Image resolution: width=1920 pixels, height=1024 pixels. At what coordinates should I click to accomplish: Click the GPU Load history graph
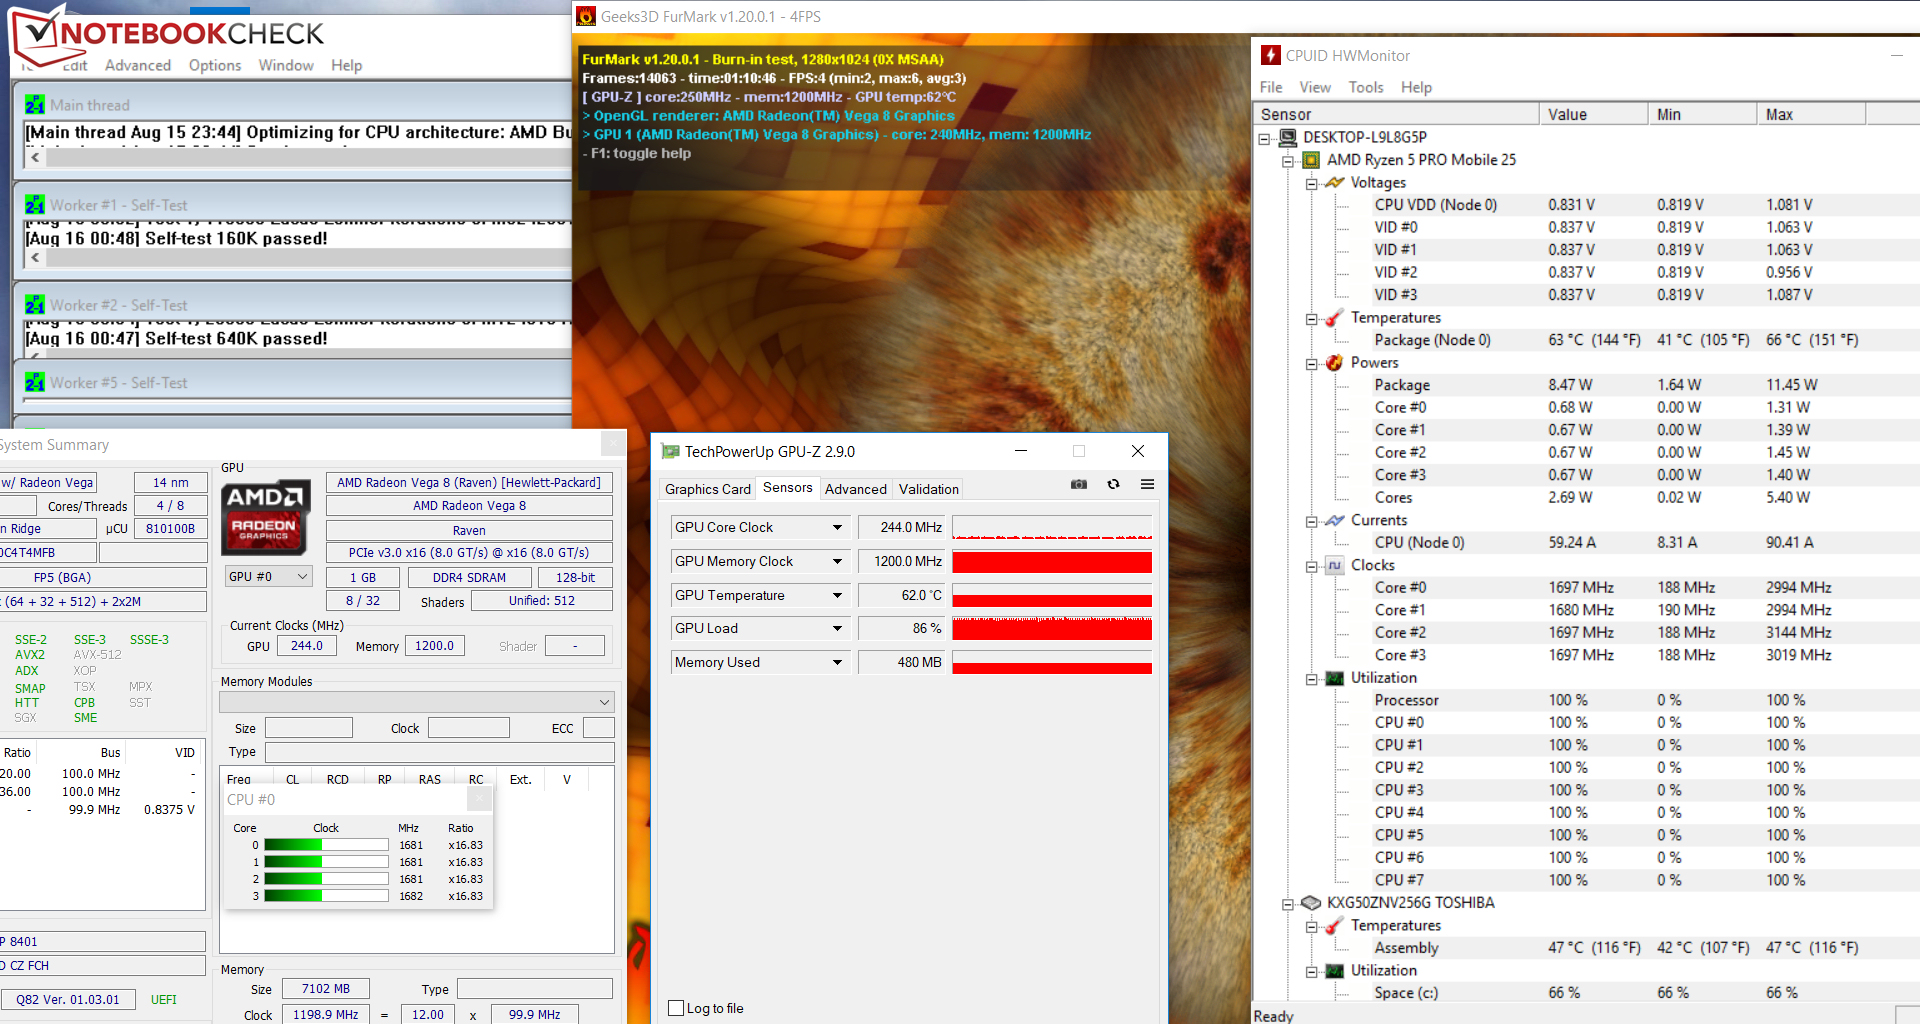coord(1052,629)
